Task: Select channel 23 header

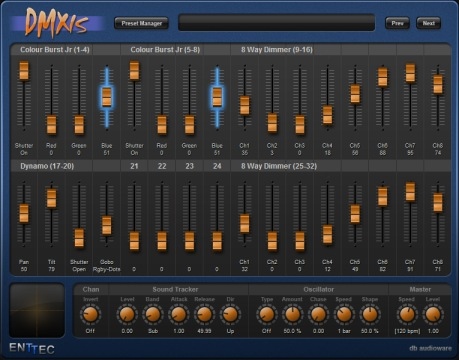Action: 189,166
